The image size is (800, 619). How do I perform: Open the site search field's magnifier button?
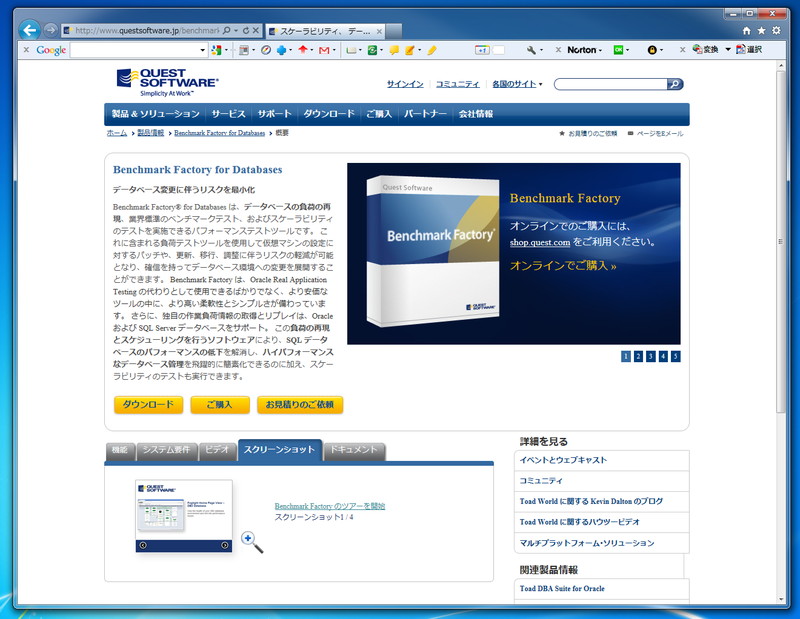click(x=675, y=86)
